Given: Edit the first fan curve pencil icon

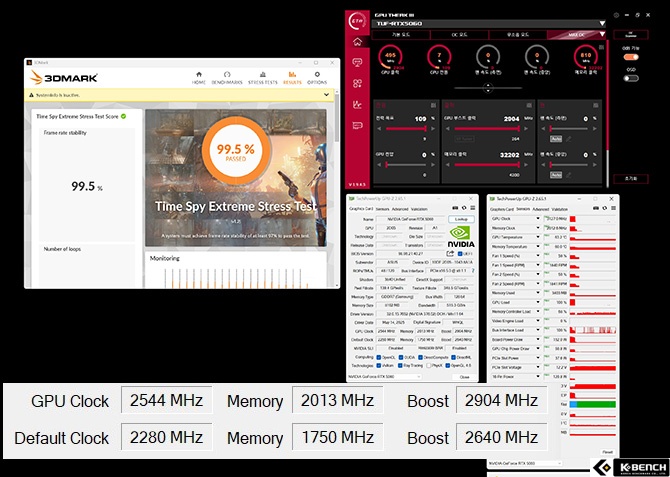Looking at the screenshot, I should tap(568, 139).
